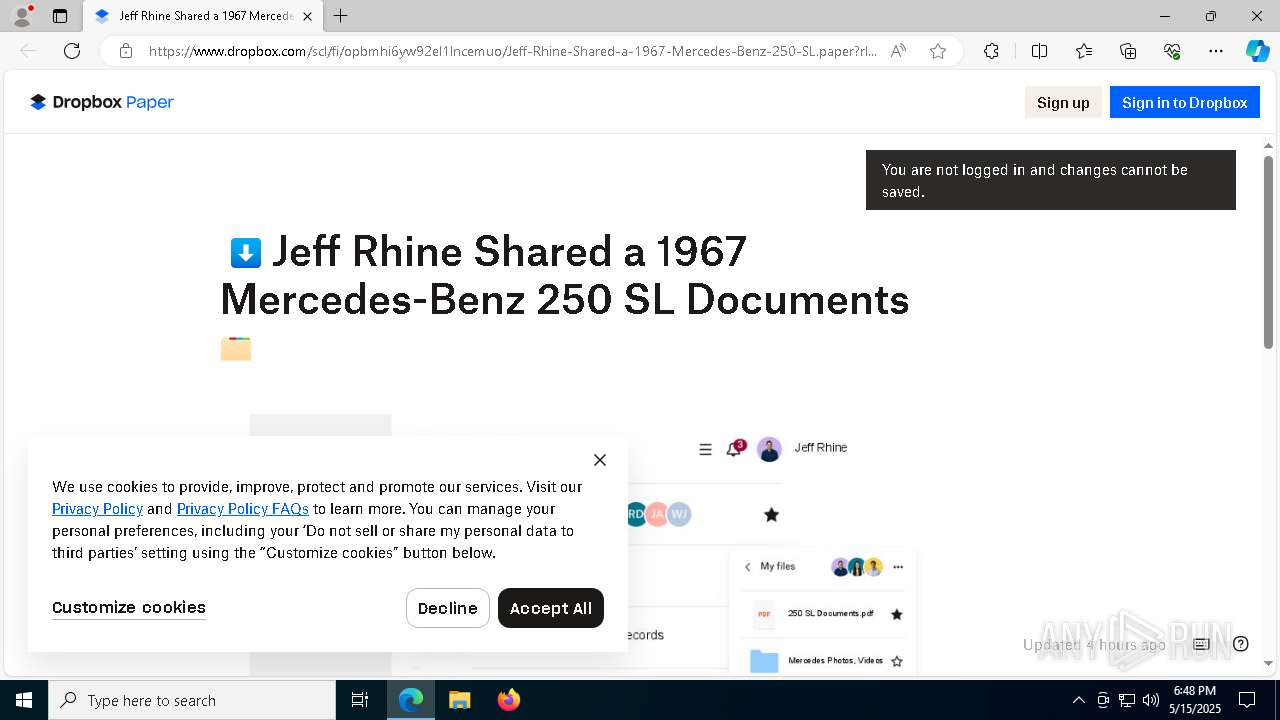1280x720 pixels.
Task: Open the taskbar clock and date
Action: point(1195,700)
